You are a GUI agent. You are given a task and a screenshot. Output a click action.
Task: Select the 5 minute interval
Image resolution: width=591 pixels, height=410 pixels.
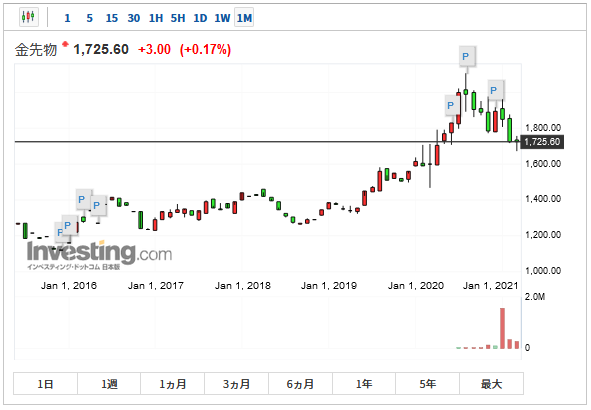tap(89, 18)
